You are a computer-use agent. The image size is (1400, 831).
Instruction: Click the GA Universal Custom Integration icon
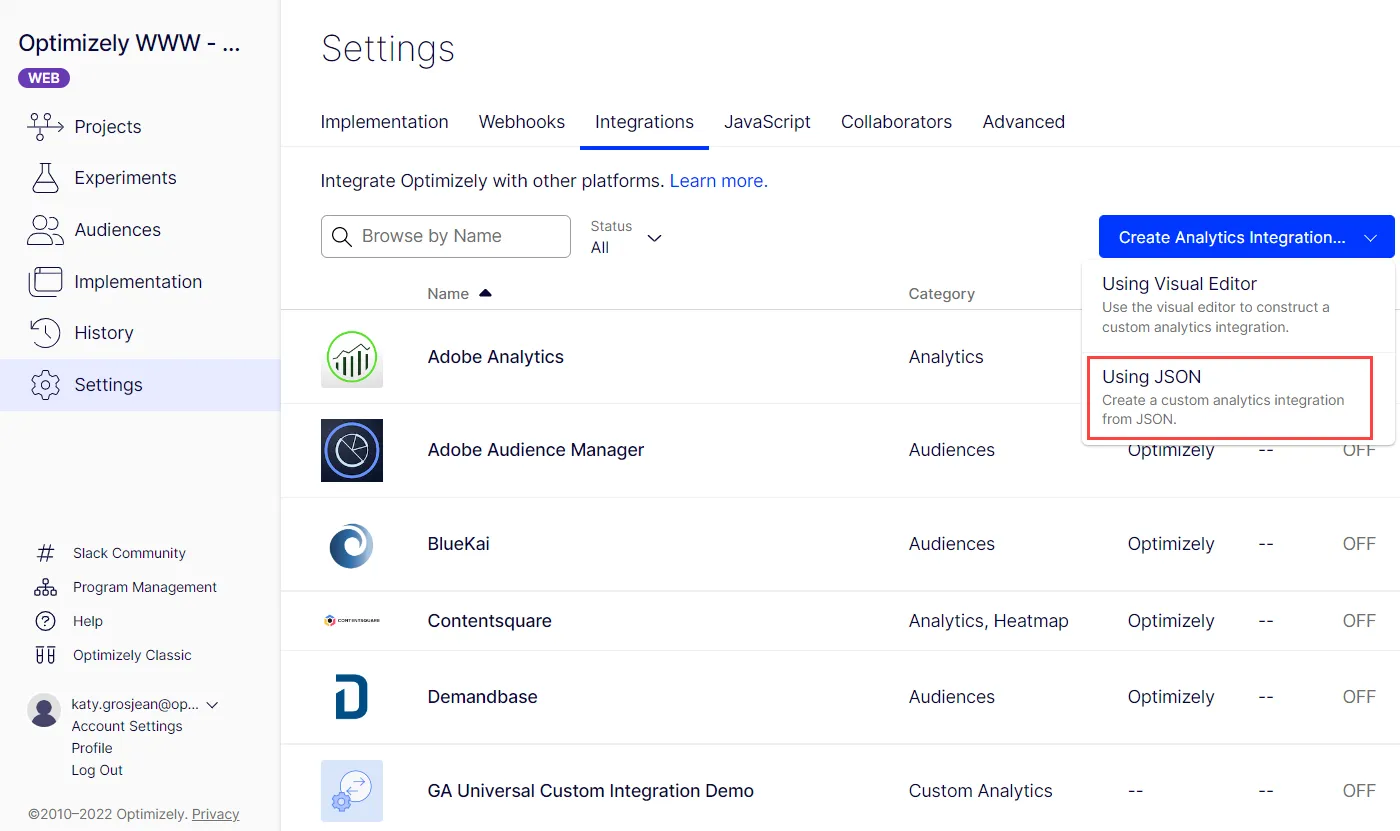tap(352, 791)
